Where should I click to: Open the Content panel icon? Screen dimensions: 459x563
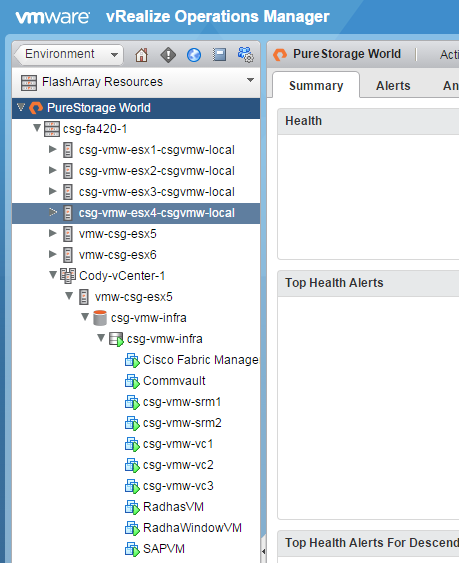coord(219,55)
